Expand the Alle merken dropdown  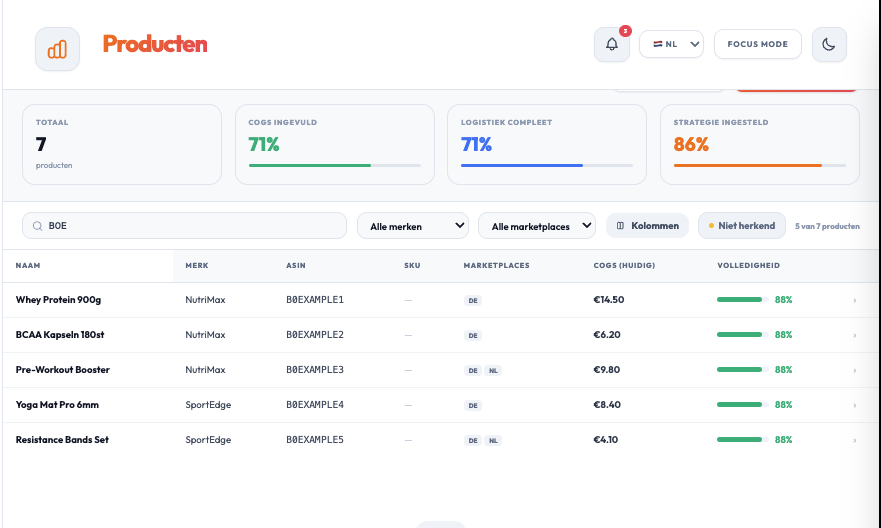[413, 226]
